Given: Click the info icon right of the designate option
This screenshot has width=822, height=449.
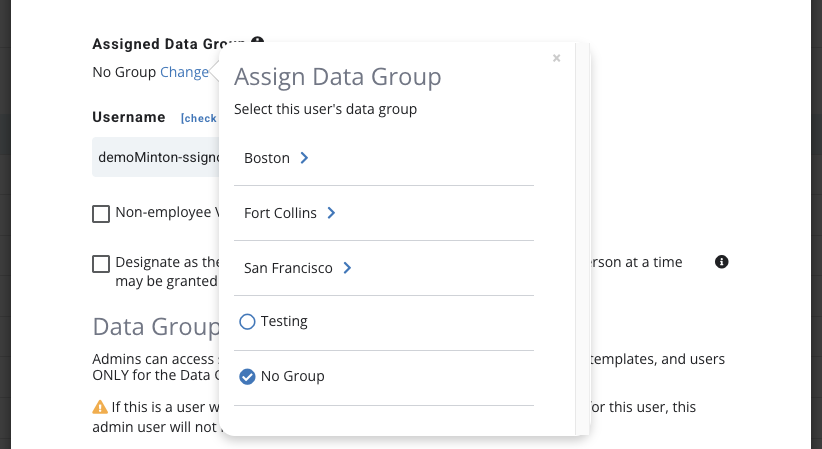Looking at the screenshot, I should click(722, 262).
